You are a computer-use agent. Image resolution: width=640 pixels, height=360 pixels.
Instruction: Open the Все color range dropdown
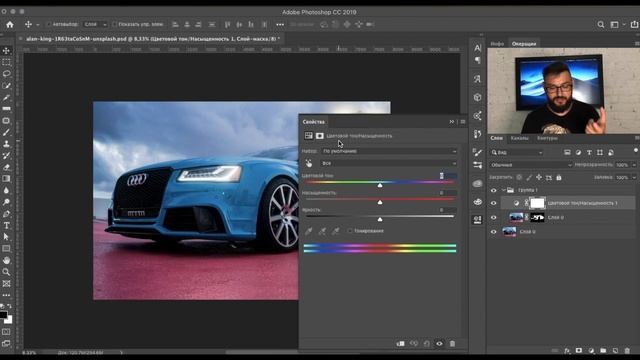coord(389,163)
